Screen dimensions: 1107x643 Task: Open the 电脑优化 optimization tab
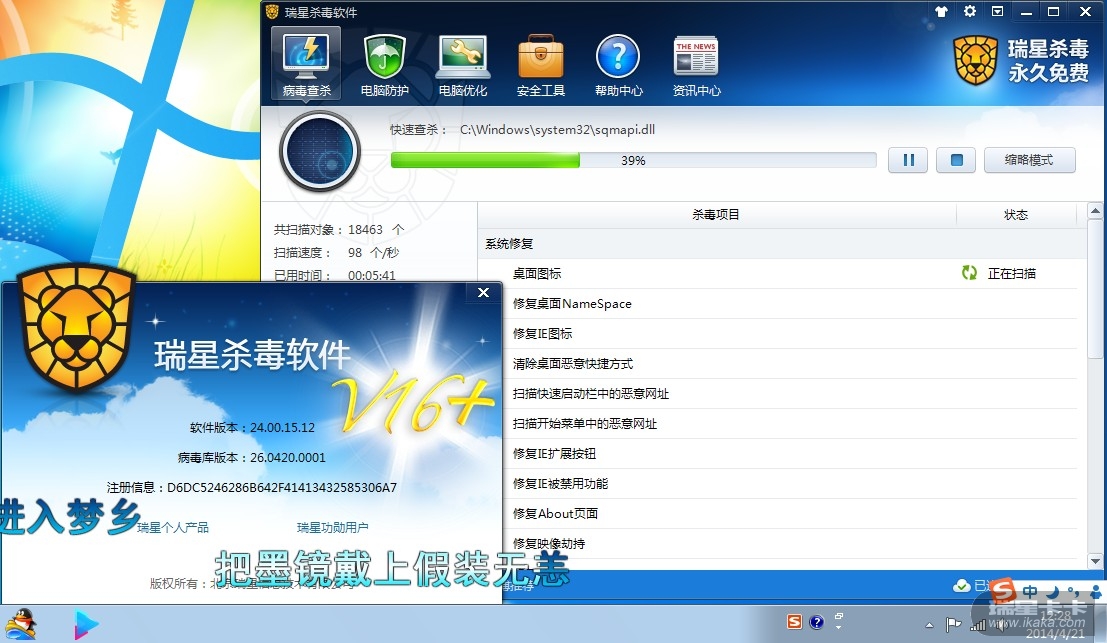tap(462, 64)
